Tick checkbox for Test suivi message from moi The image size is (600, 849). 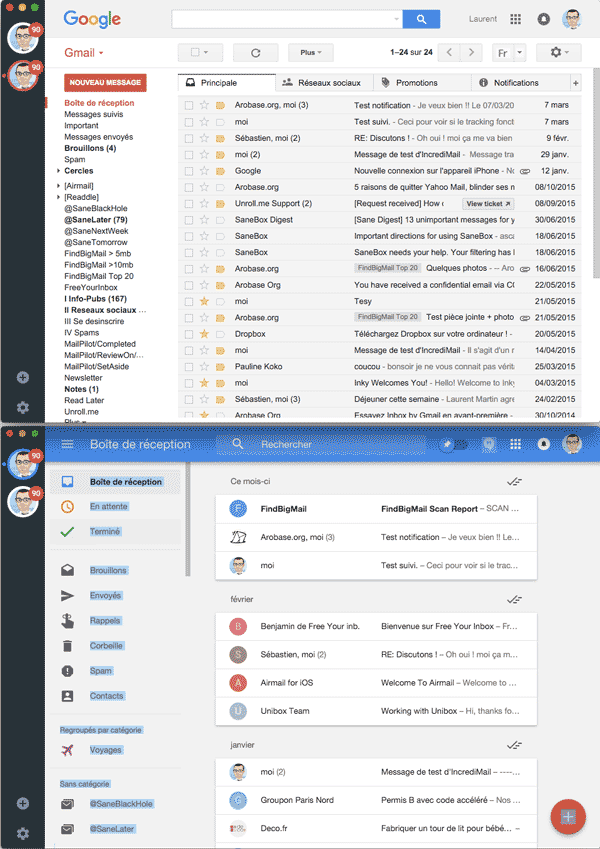click(x=189, y=122)
